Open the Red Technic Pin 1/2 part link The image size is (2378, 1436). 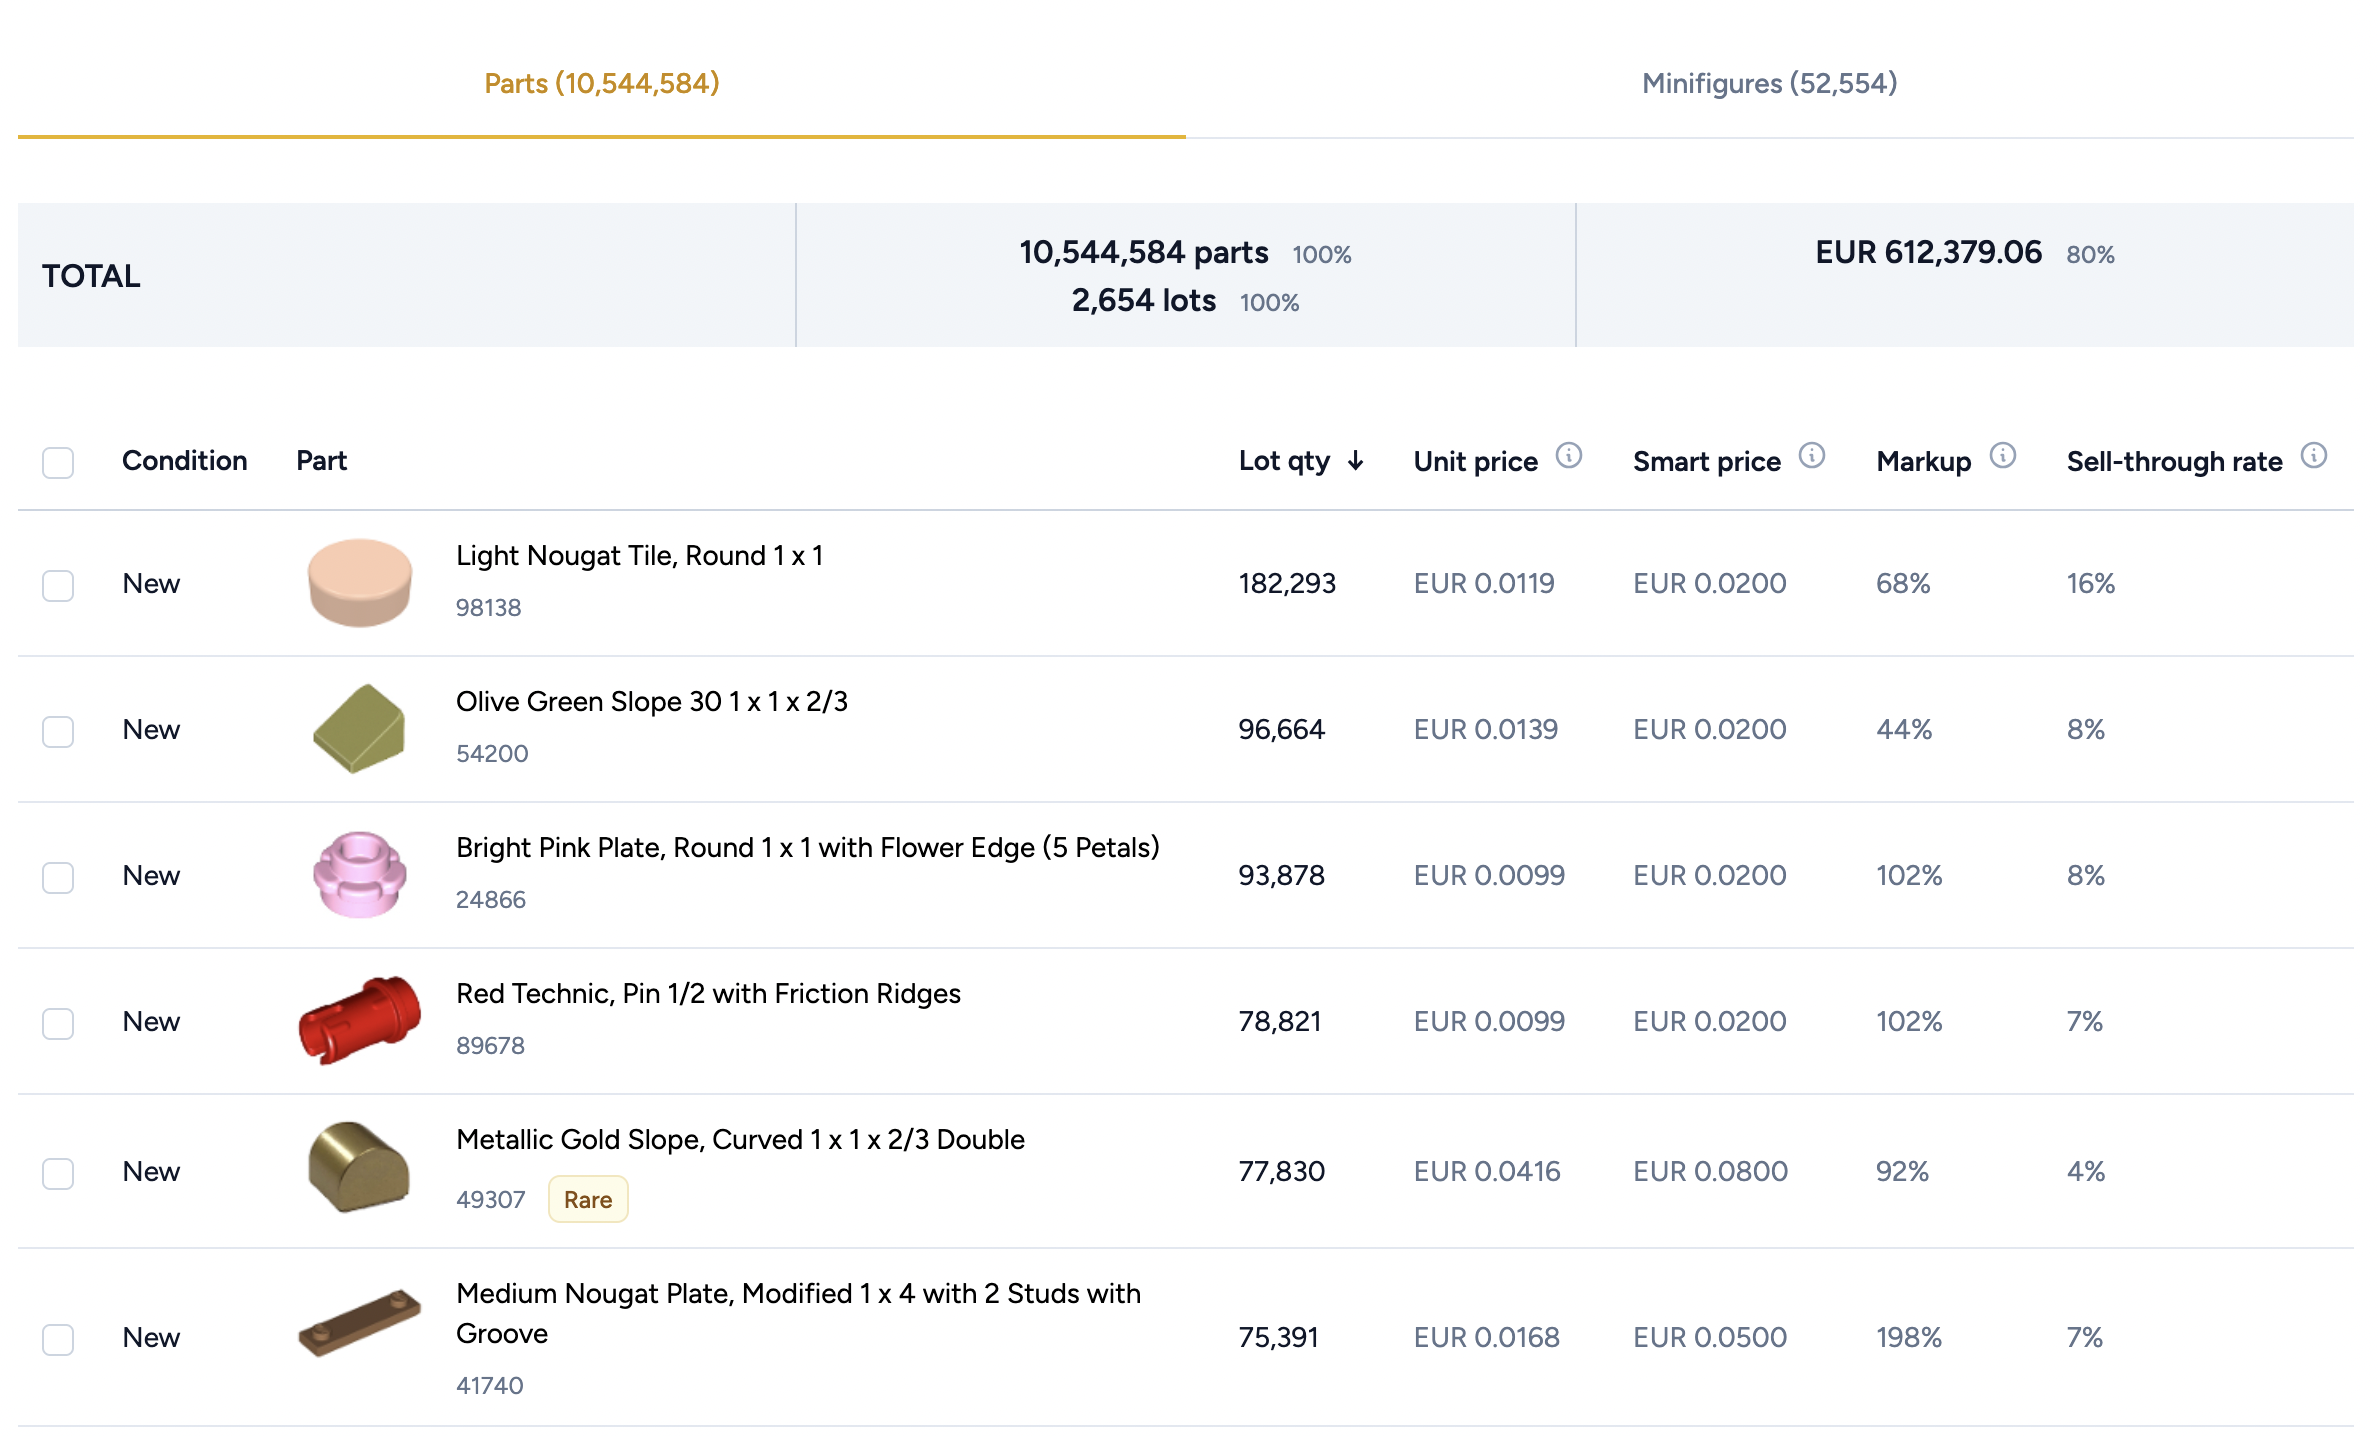[x=708, y=994]
